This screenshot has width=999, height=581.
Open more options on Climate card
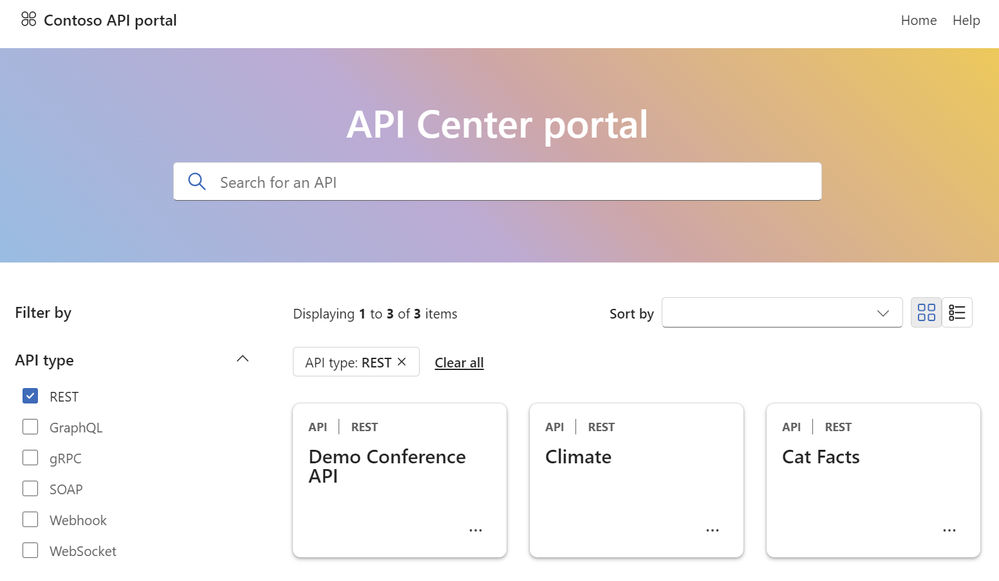coord(712,530)
